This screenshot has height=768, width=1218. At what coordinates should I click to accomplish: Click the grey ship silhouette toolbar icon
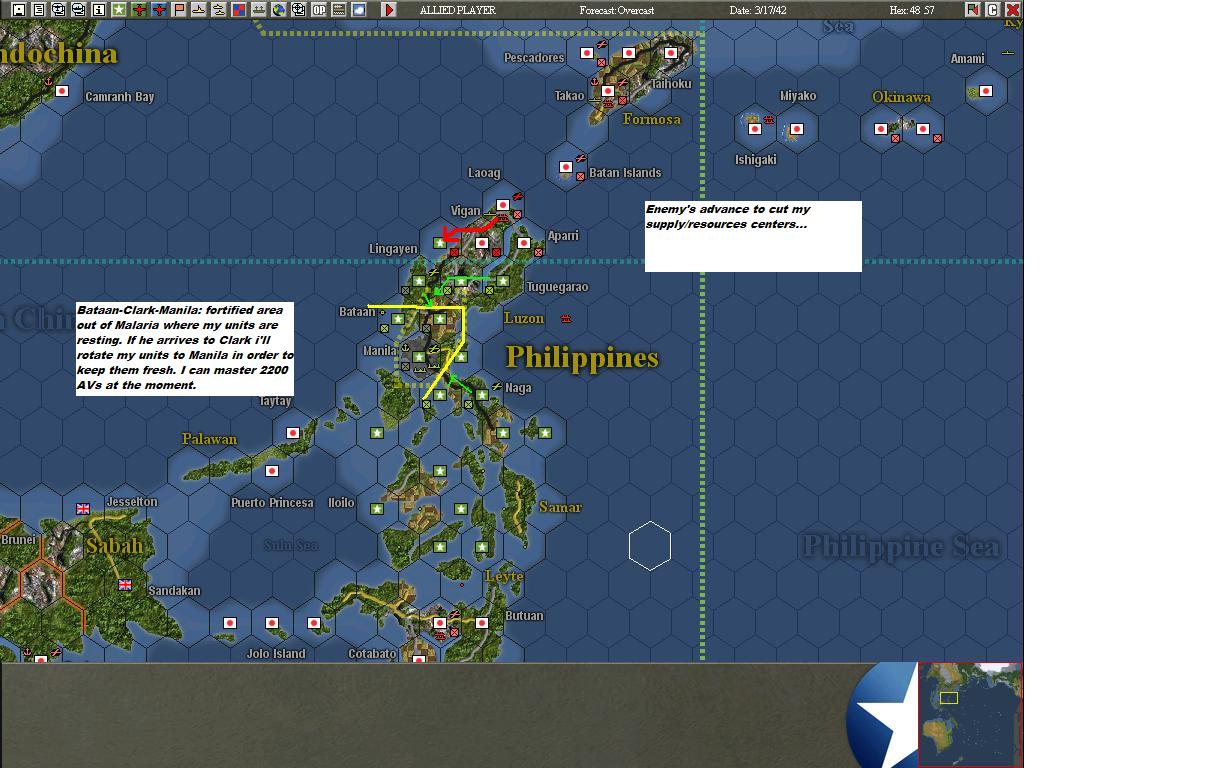[259, 9]
